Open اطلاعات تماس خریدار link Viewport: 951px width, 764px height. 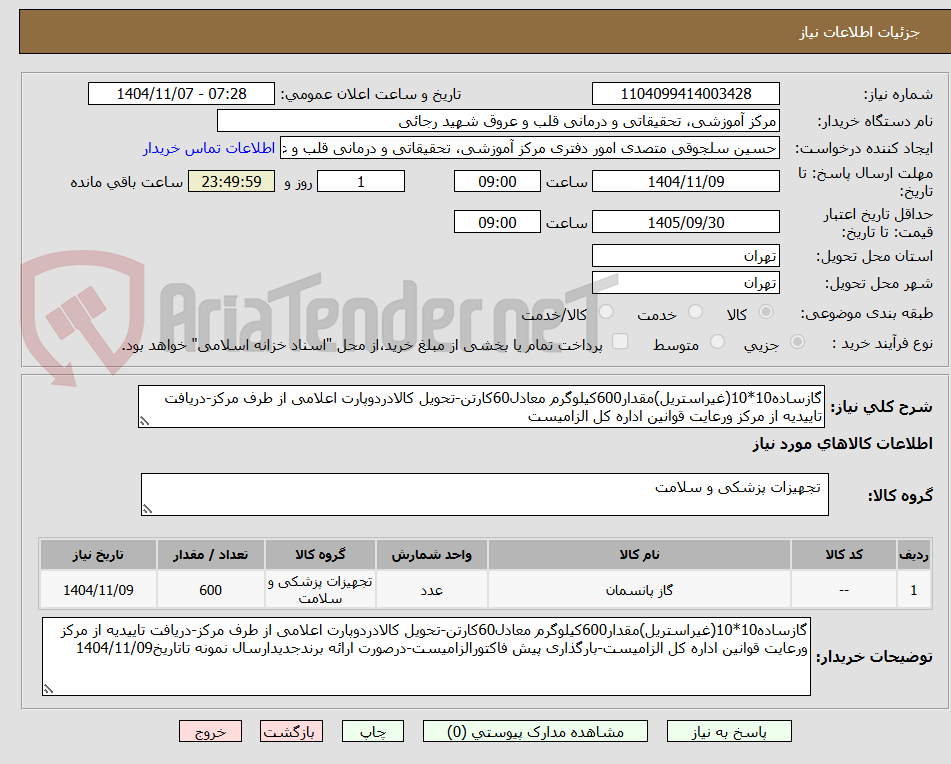[209, 149]
